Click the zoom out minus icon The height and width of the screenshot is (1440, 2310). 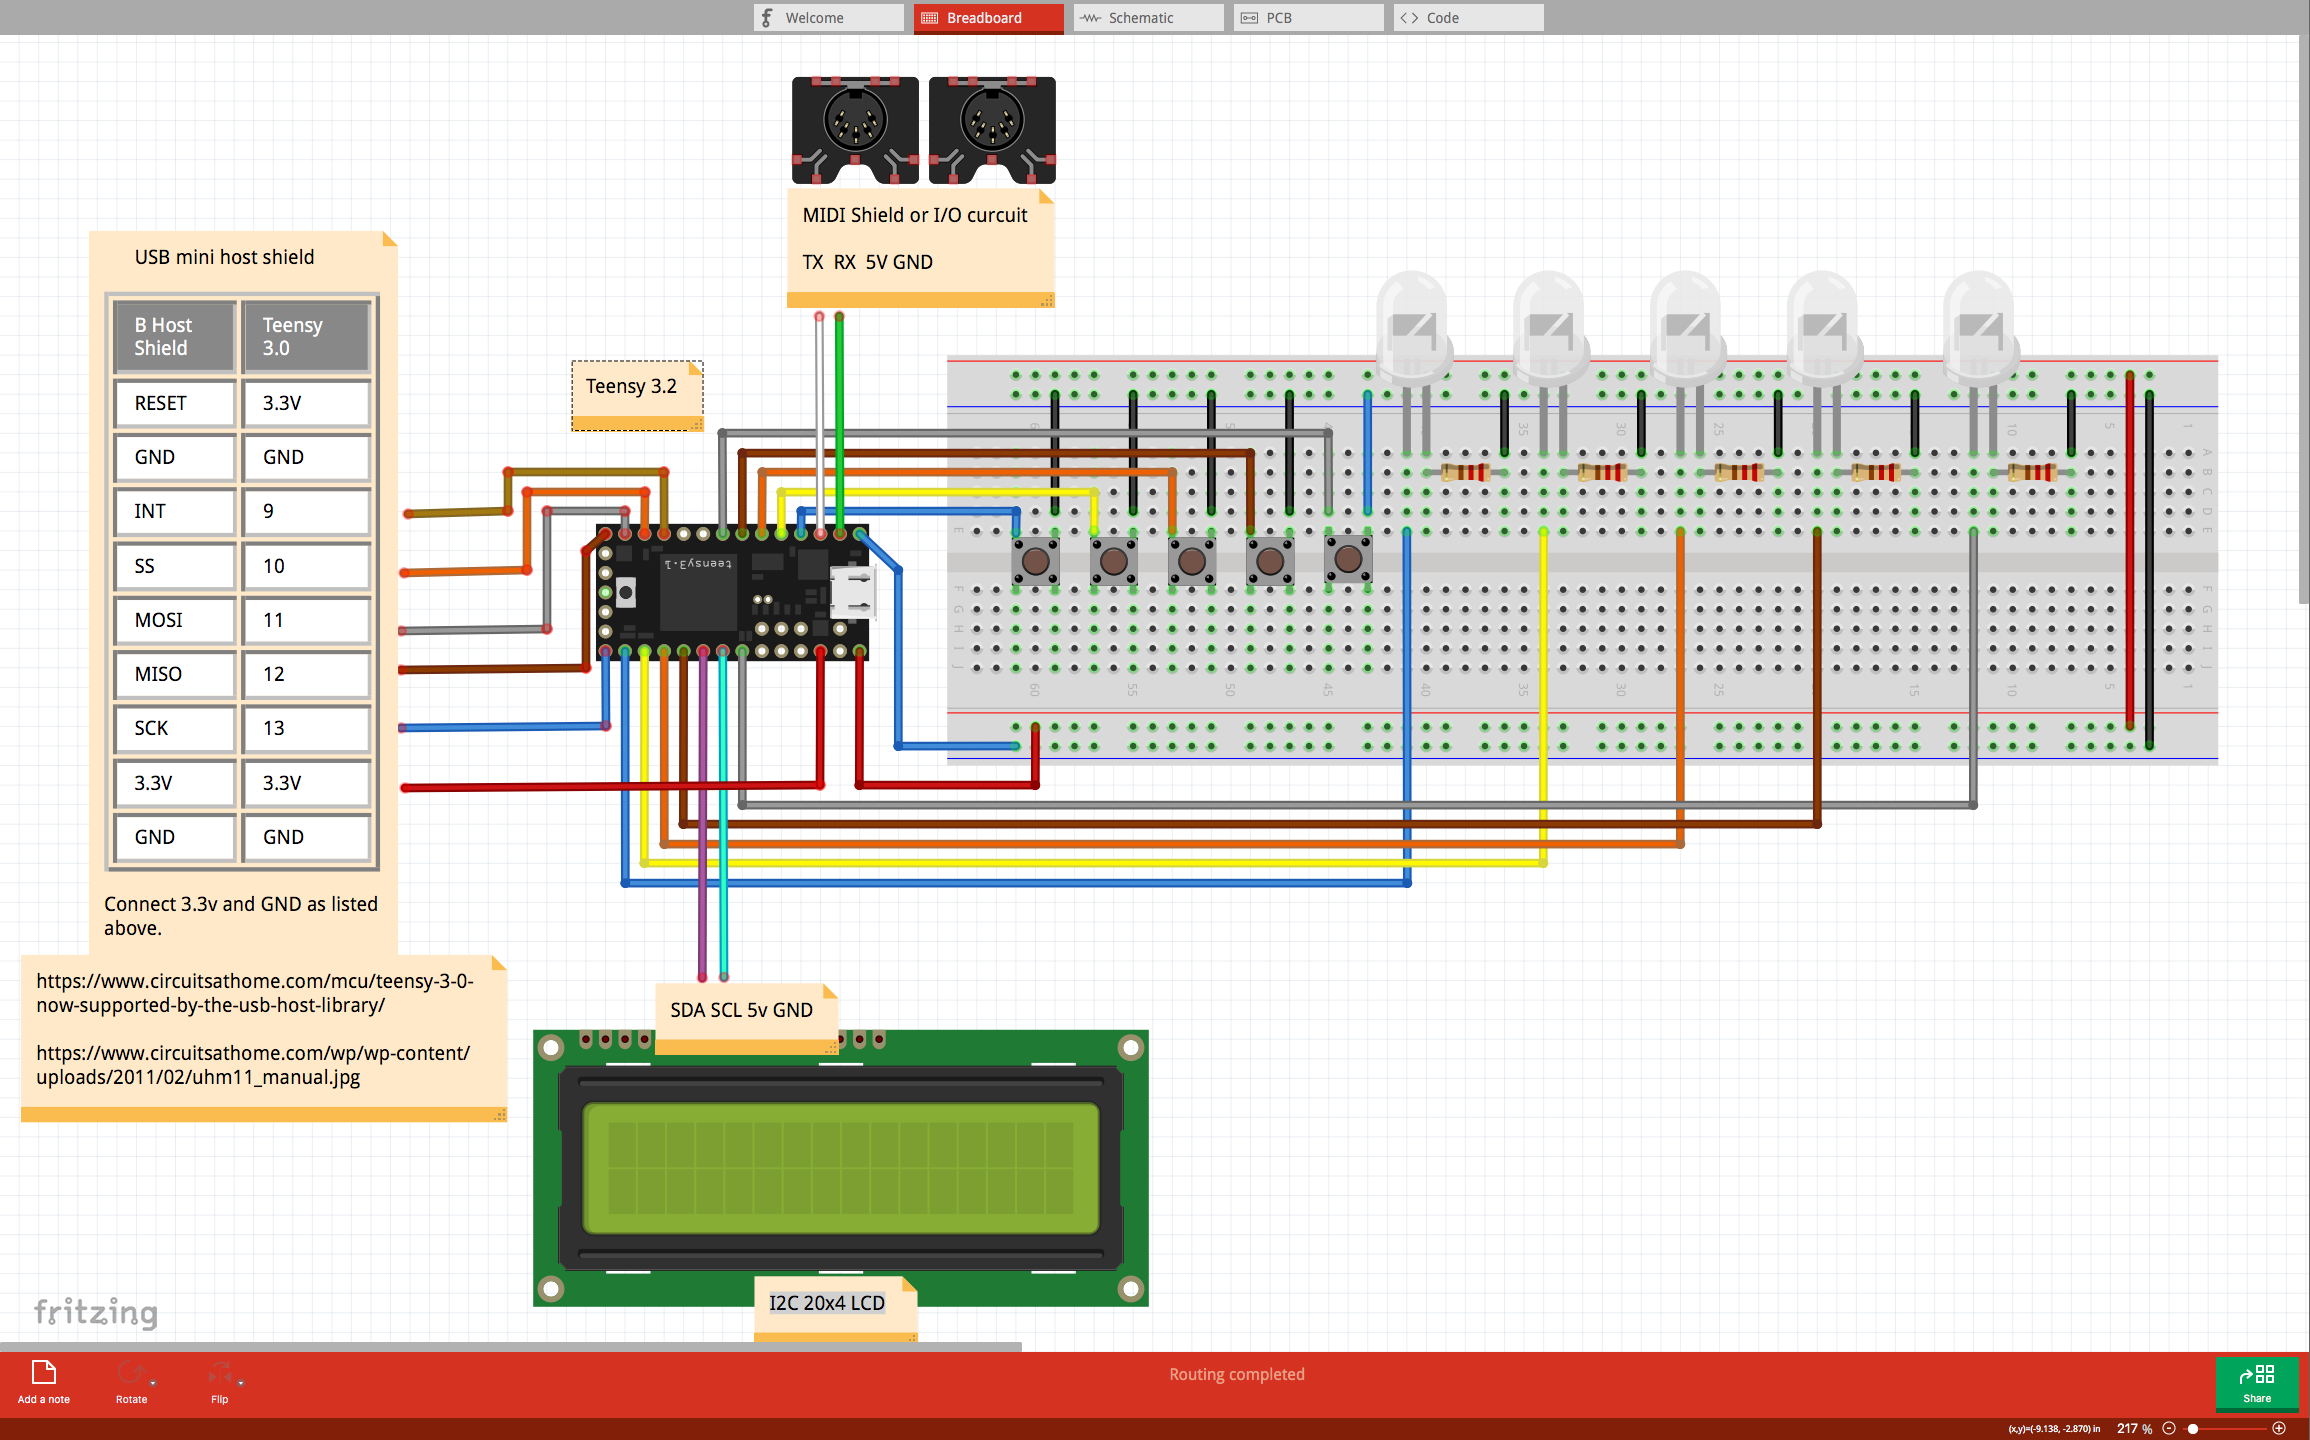click(x=2169, y=1428)
